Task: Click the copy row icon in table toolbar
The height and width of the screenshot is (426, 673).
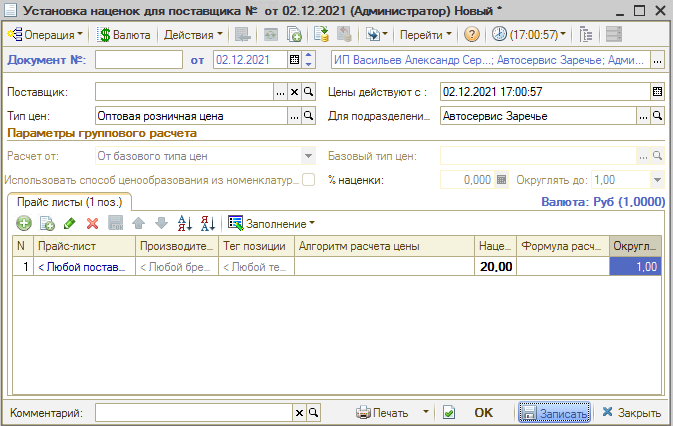Action: point(46,222)
